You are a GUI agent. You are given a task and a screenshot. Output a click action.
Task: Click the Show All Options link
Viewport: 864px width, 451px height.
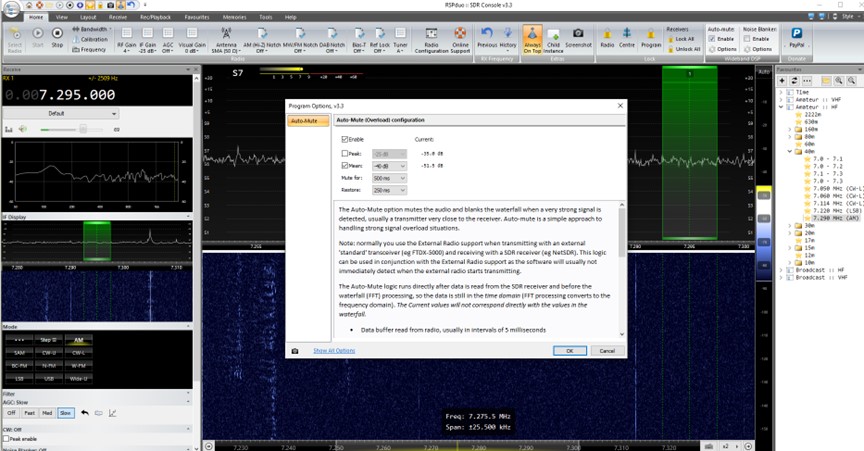(334, 351)
